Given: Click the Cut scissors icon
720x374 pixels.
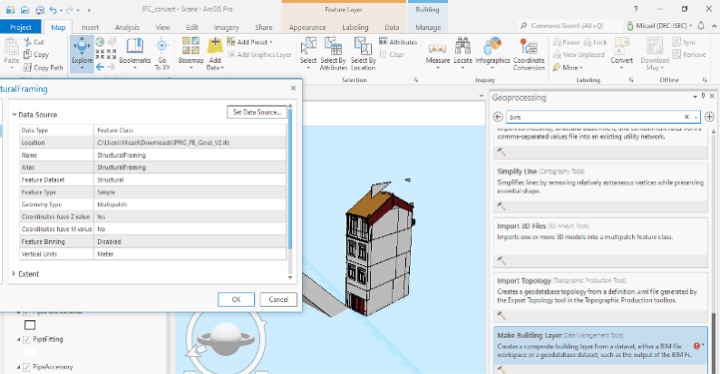Looking at the screenshot, I should pos(28,42).
